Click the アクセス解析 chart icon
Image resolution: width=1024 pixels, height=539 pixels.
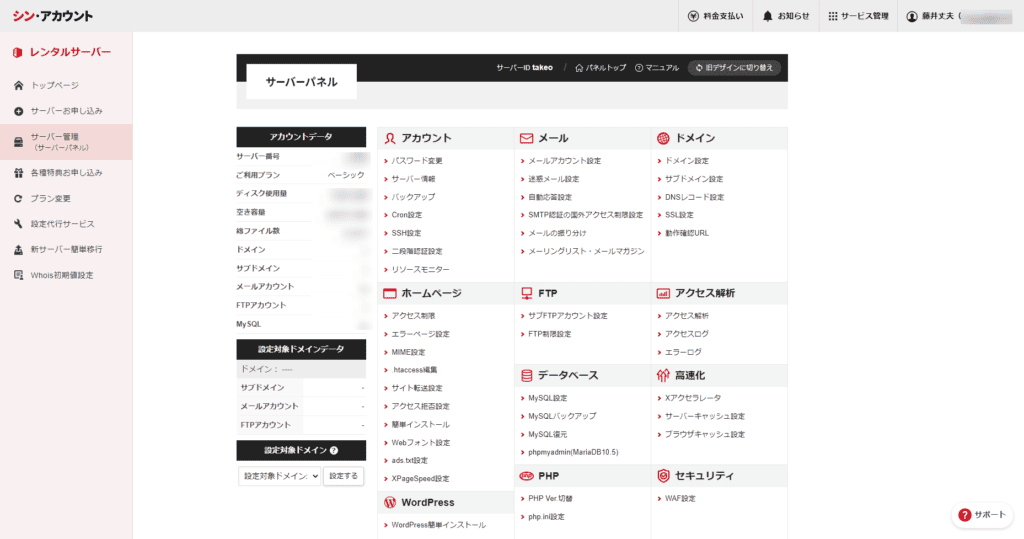pos(663,293)
